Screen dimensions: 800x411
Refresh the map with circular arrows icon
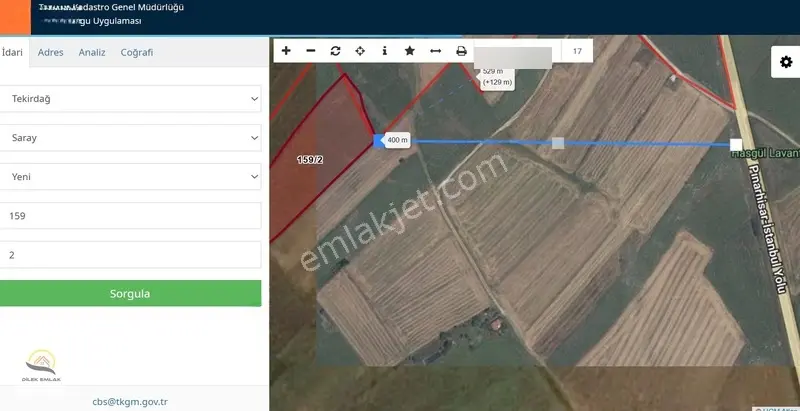pyautogui.click(x=335, y=50)
